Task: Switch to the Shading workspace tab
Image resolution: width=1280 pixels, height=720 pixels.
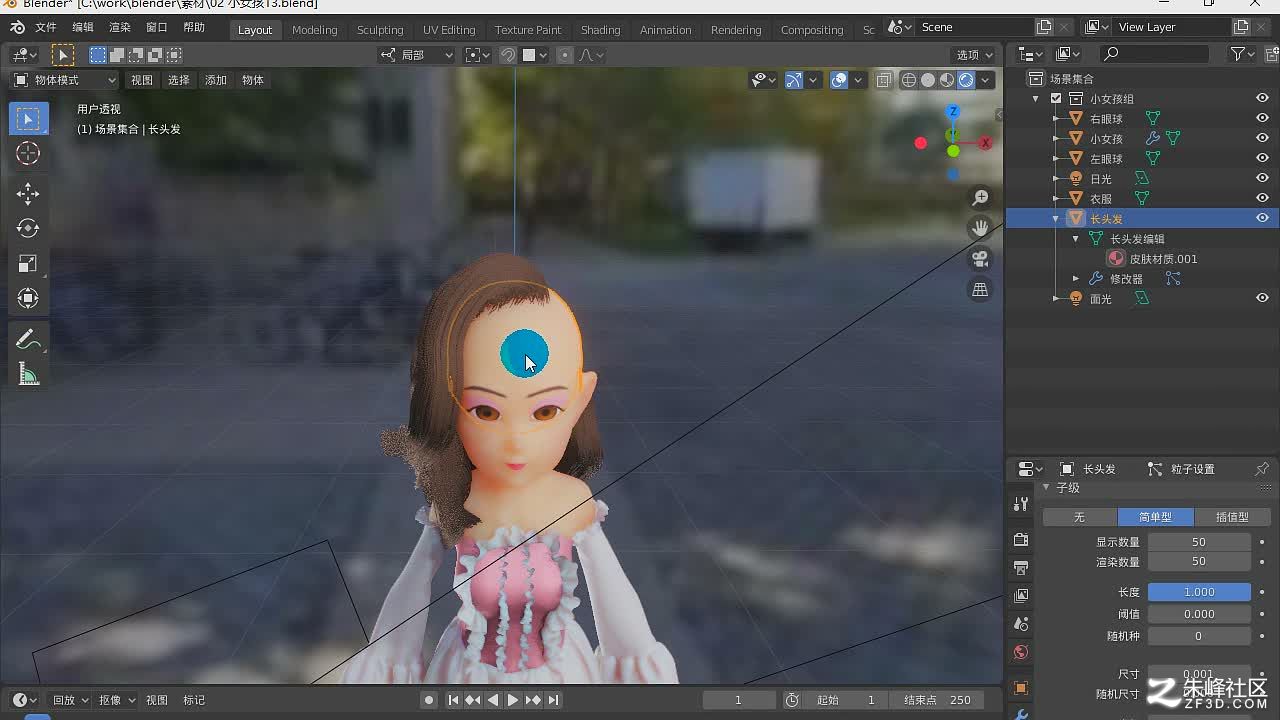Action: [601, 30]
